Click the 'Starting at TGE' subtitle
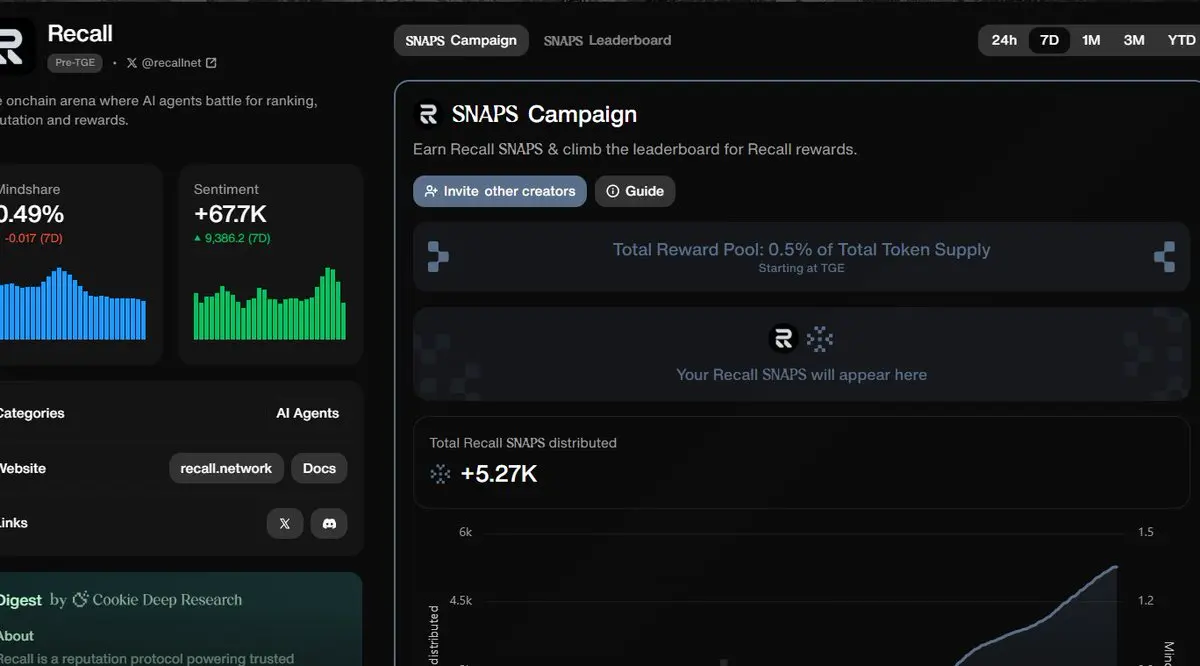The width and height of the screenshot is (1200, 666). 801,268
